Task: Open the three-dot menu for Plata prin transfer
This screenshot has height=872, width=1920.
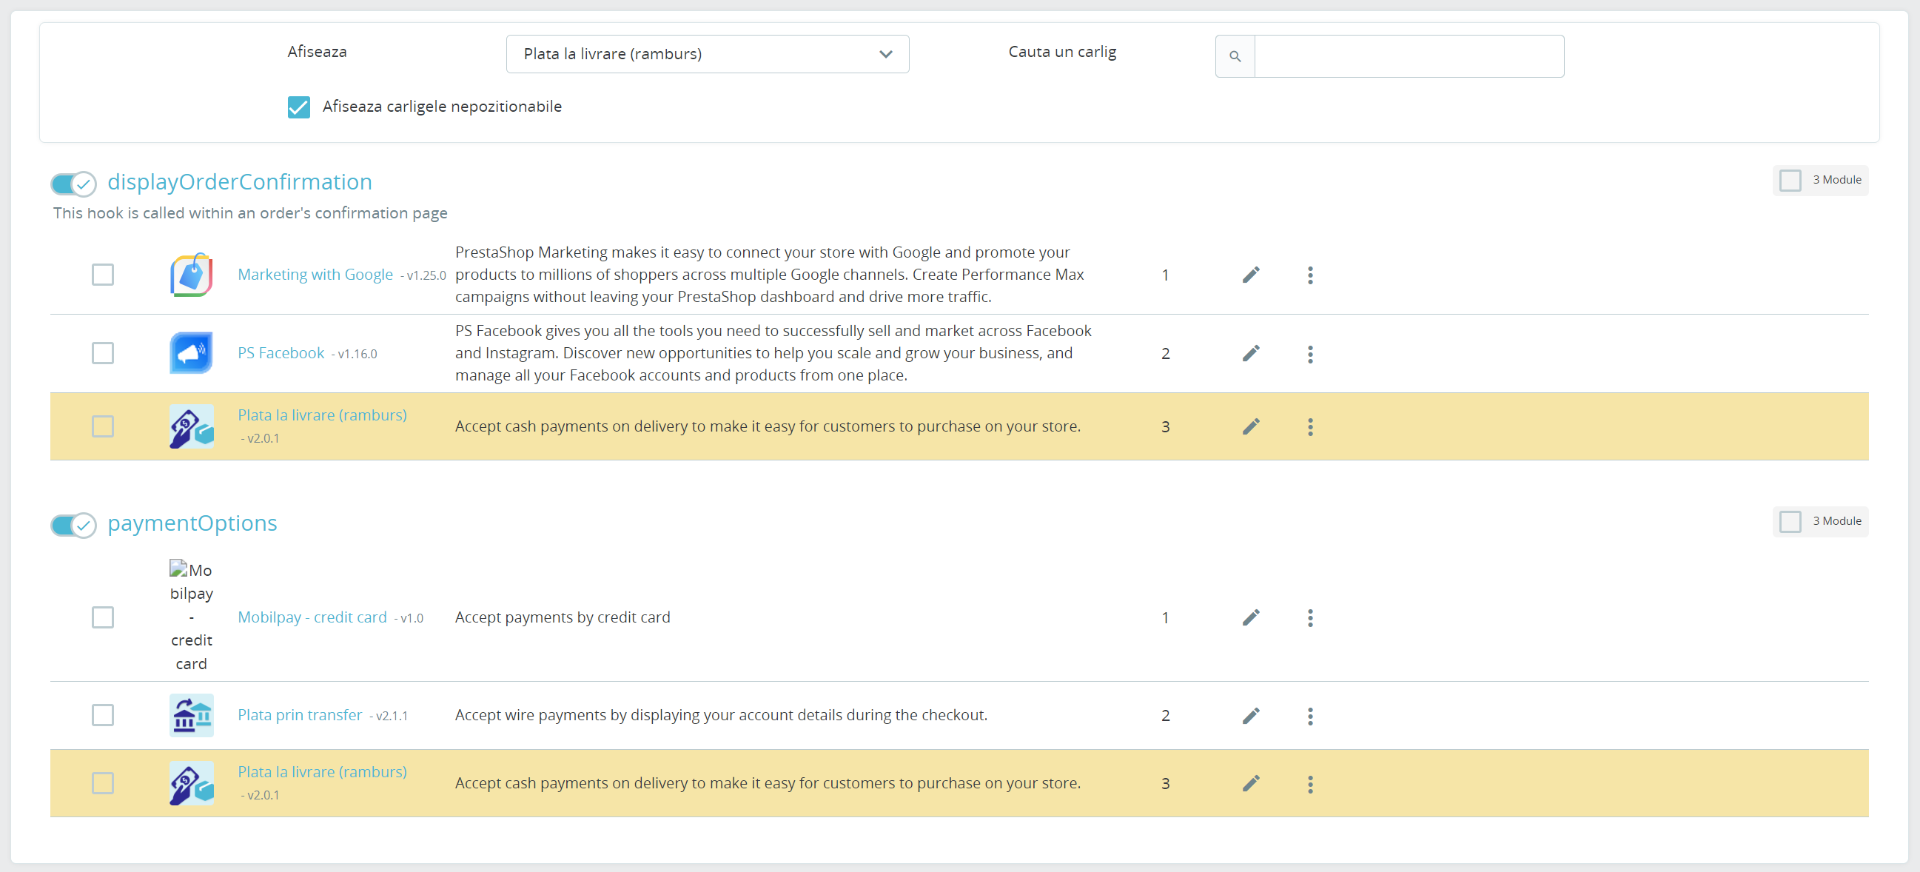Action: tap(1310, 716)
